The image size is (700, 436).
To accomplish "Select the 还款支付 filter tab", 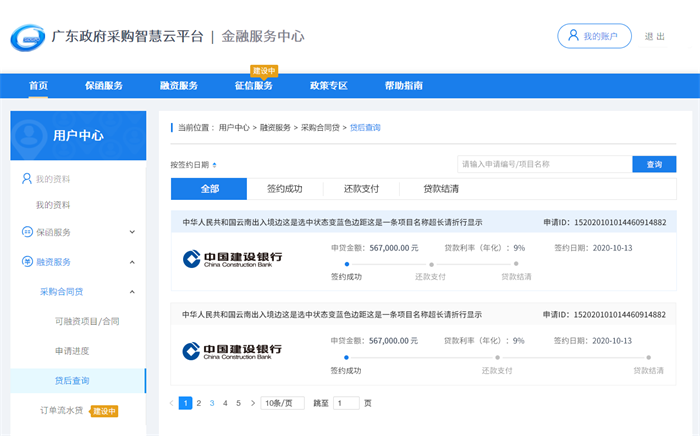I will click(x=361, y=189).
